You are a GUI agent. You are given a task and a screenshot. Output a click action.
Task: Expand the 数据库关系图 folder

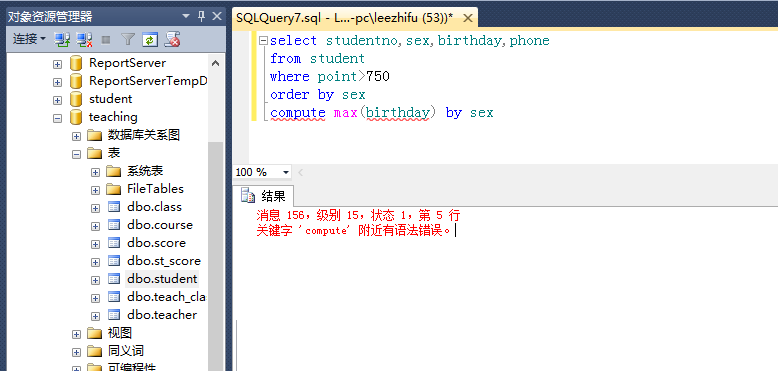coord(76,136)
